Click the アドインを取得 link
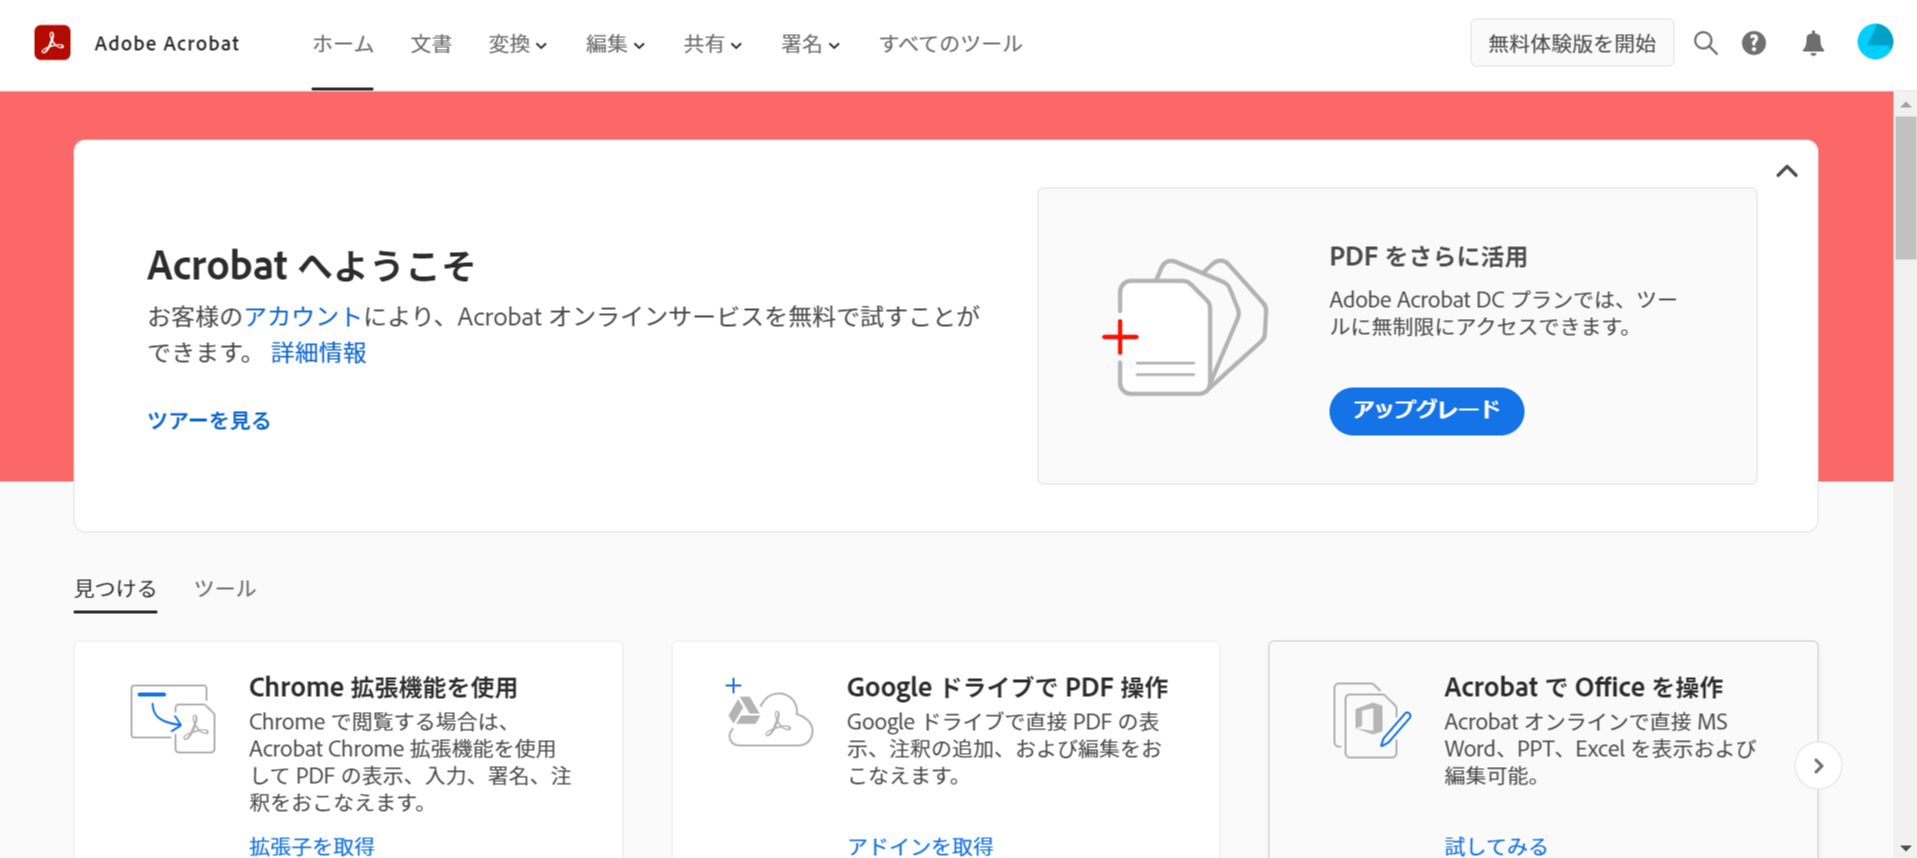Viewport: 1917px width, 858px height. pos(920,846)
